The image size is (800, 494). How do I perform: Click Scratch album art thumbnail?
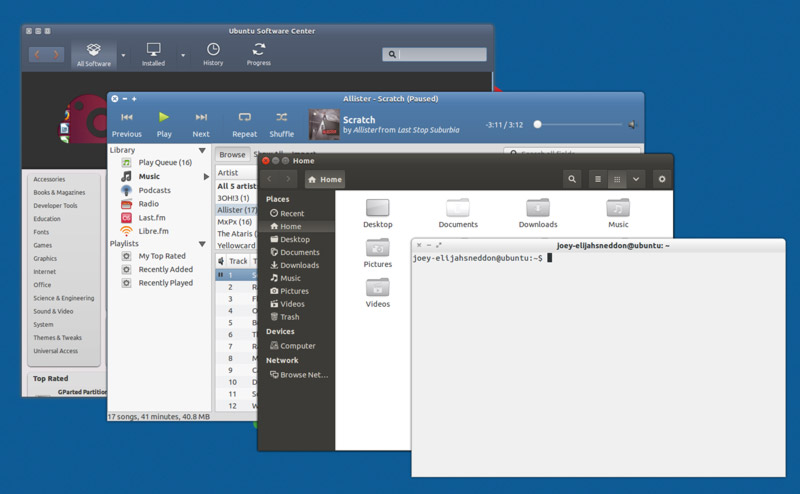click(x=324, y=124)
